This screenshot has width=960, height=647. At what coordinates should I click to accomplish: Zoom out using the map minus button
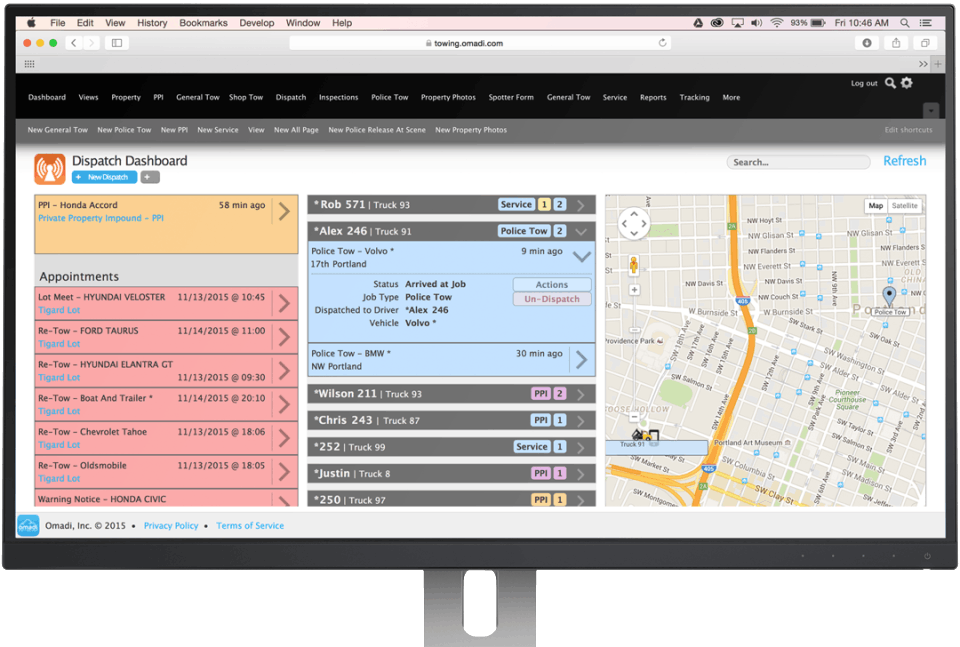634,417
